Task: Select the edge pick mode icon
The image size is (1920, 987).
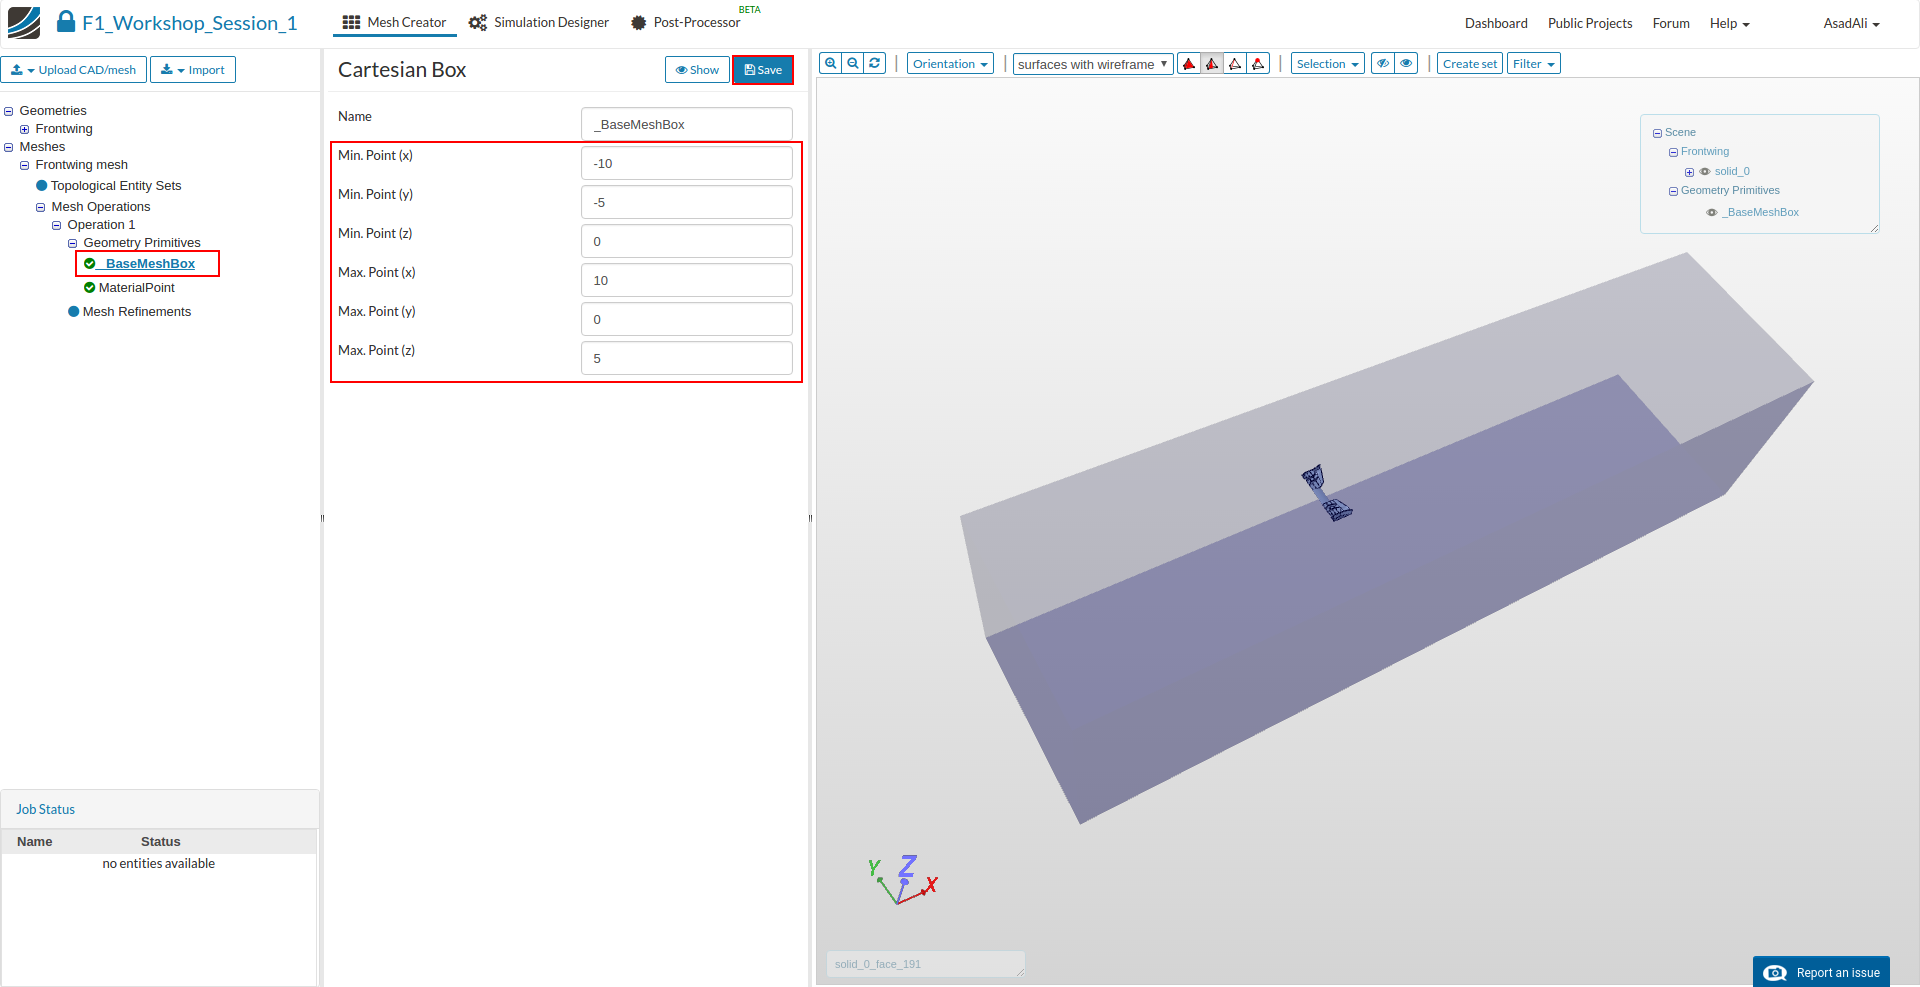Action: click(1235, 64)
